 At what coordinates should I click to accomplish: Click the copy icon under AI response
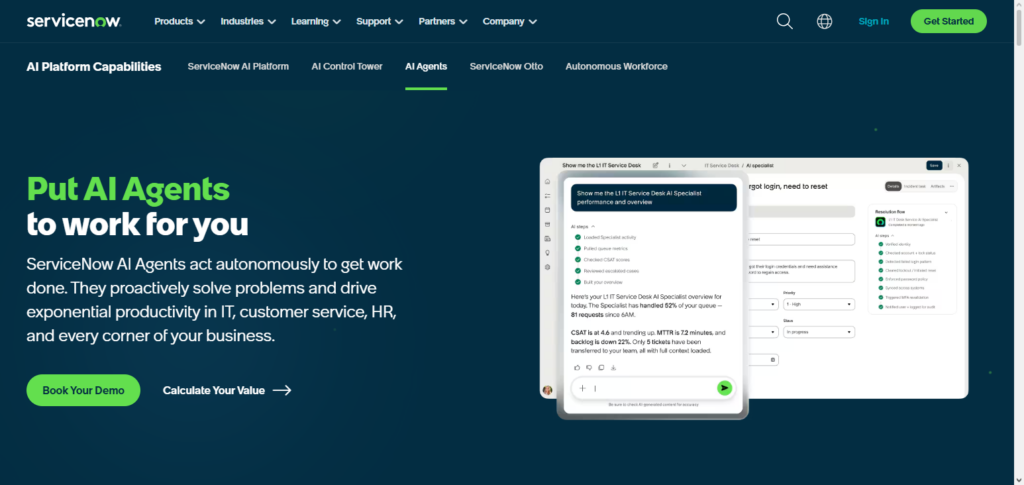pos(601,368)
